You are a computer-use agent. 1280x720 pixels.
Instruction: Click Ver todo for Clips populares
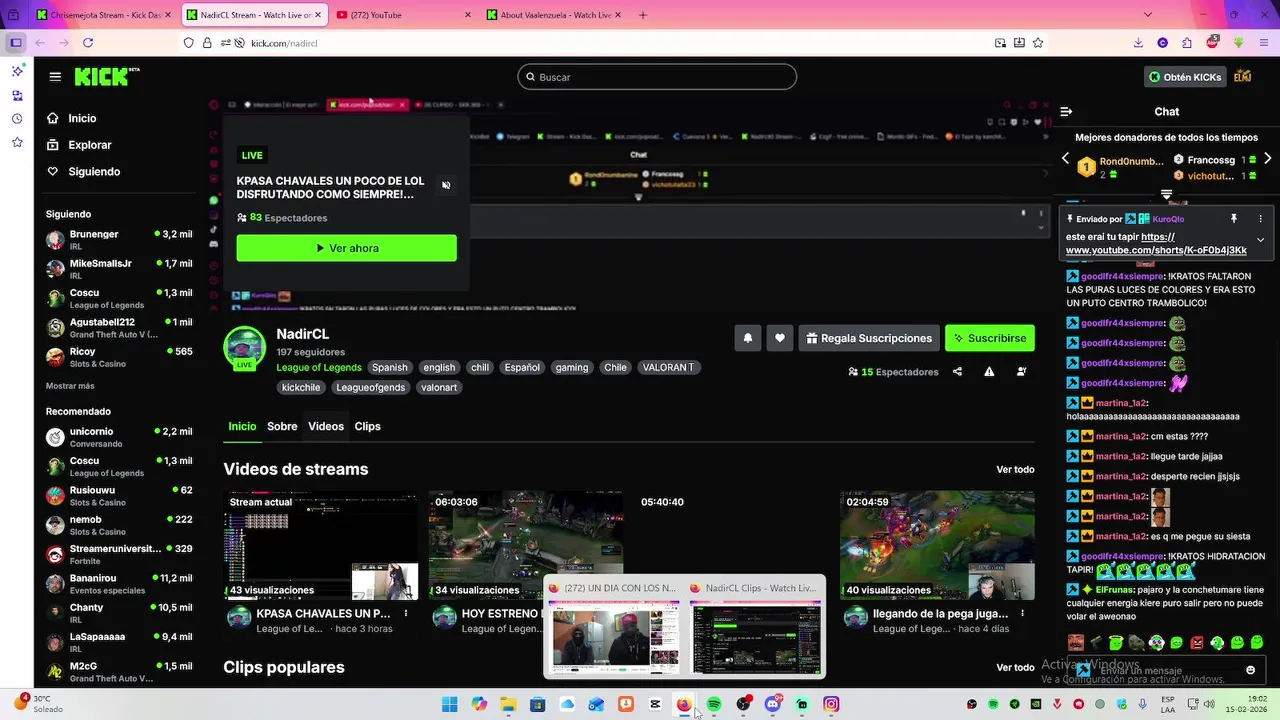[x=1015, y=667]
